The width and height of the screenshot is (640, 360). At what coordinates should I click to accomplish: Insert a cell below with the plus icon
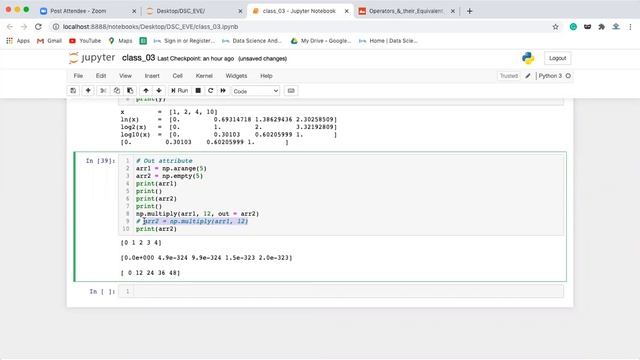coord(88,91)
